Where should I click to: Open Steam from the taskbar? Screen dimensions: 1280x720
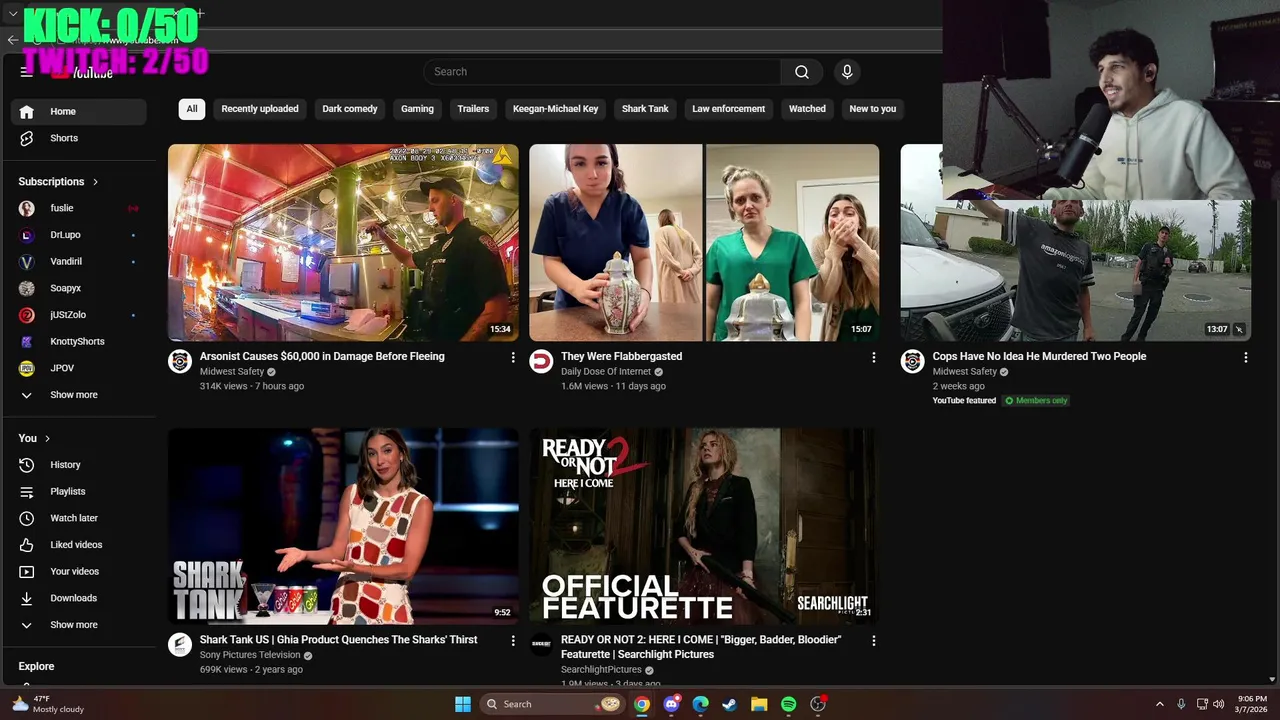730,704
